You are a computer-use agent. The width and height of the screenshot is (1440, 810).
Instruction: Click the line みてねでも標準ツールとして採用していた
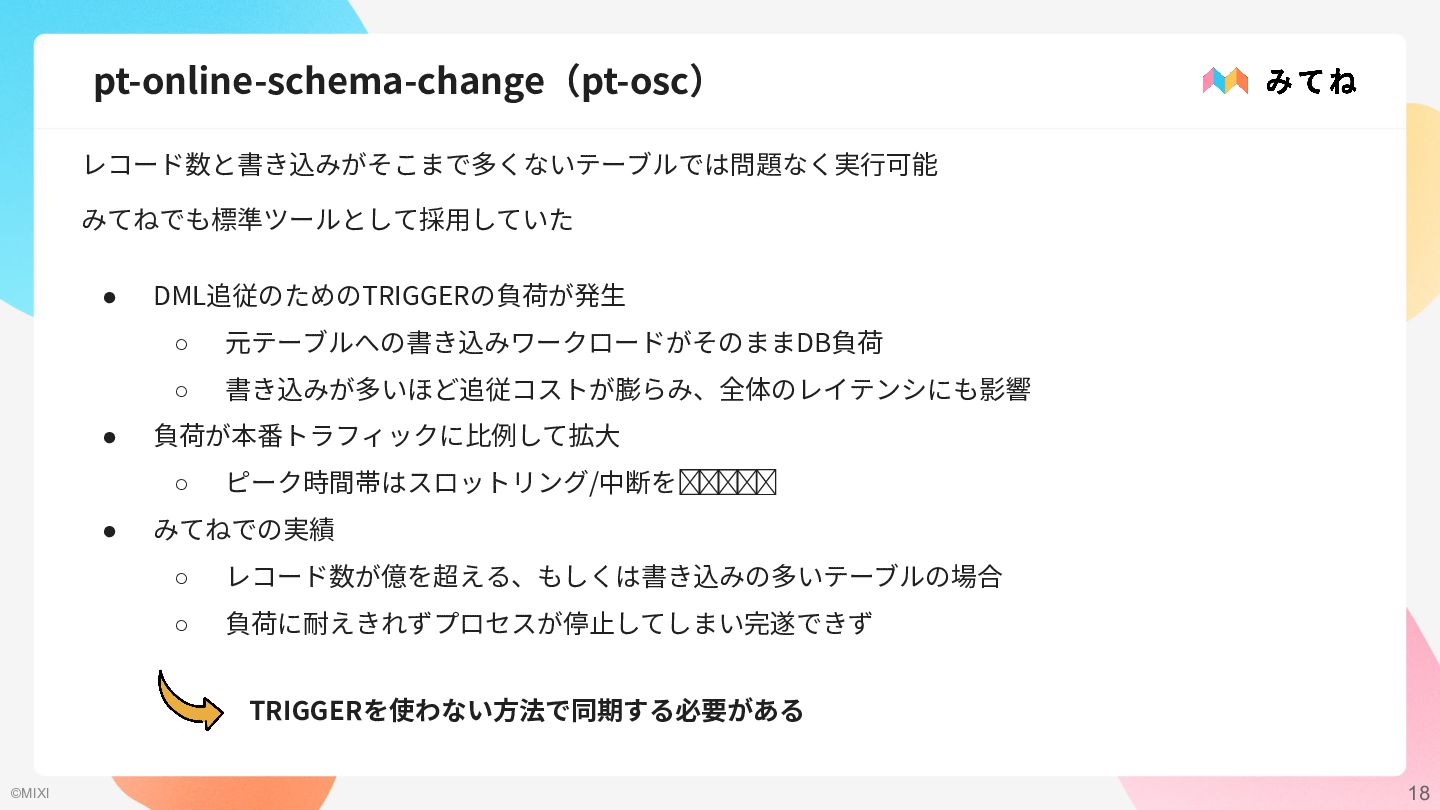point(328,219)
